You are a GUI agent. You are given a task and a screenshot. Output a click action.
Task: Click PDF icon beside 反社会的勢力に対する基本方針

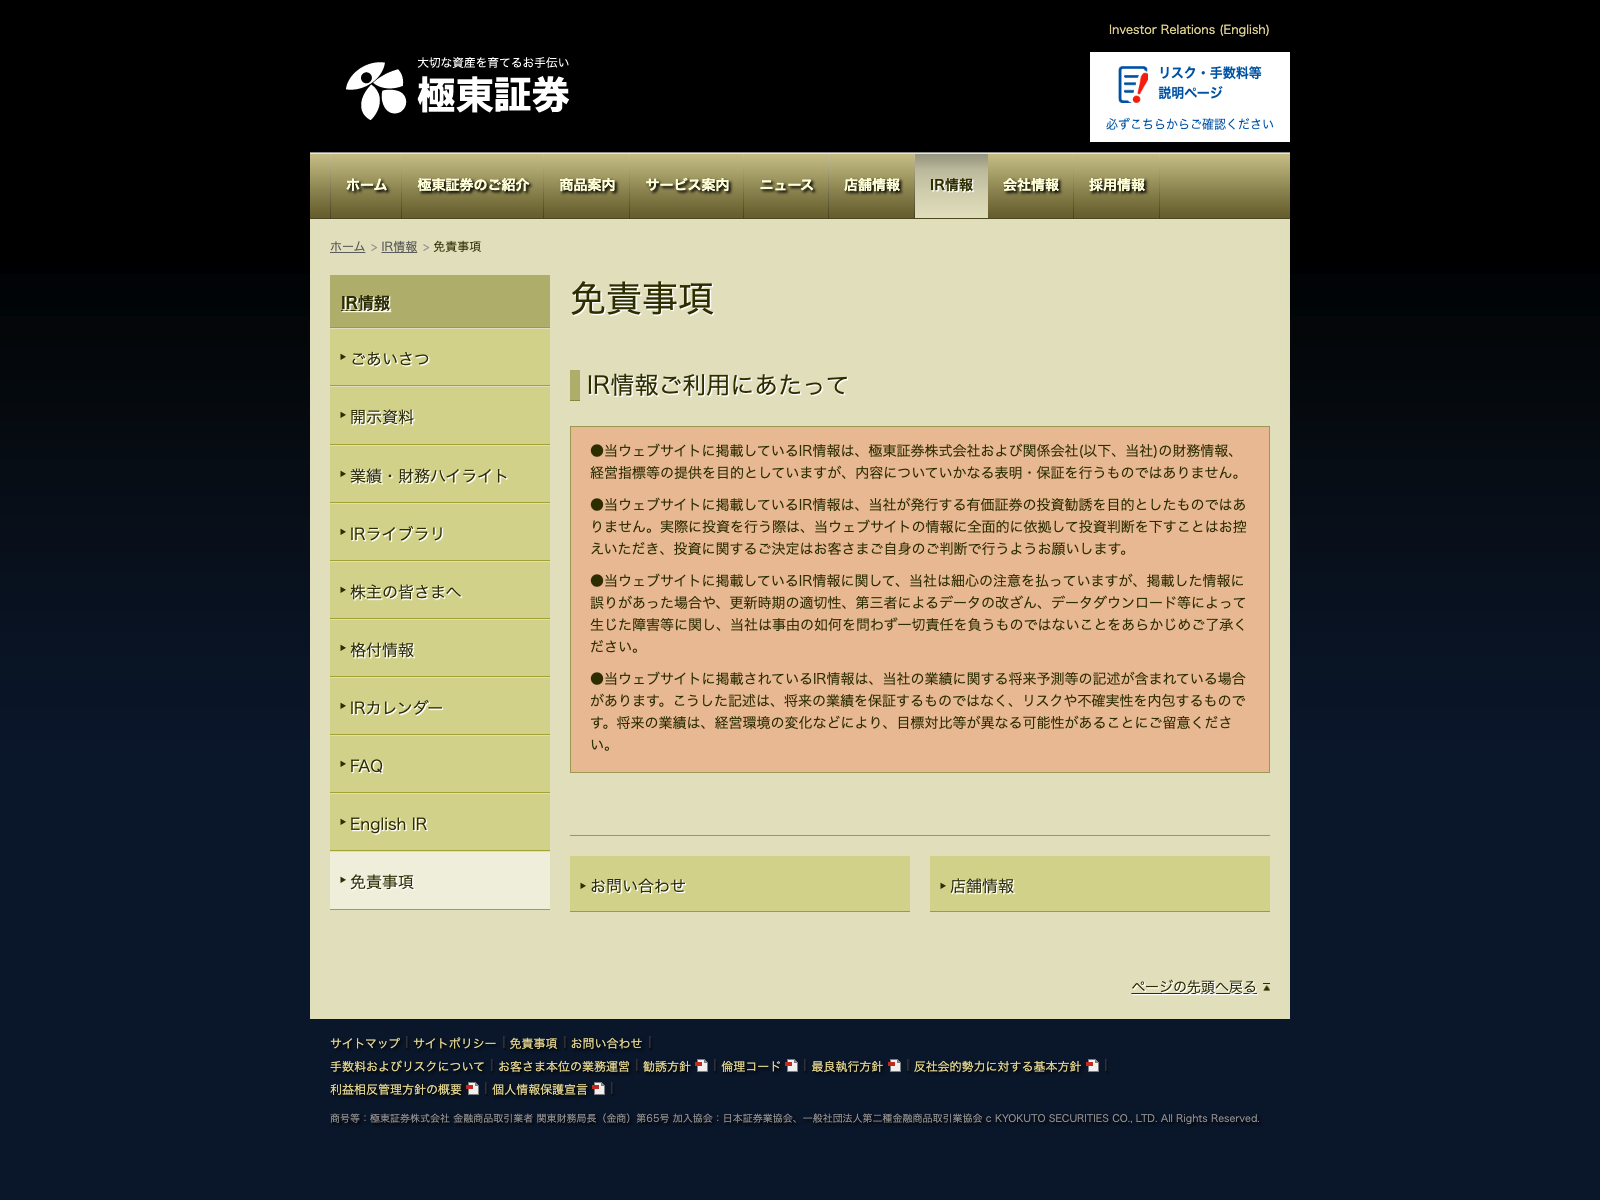click(x=1093, y=1066)
